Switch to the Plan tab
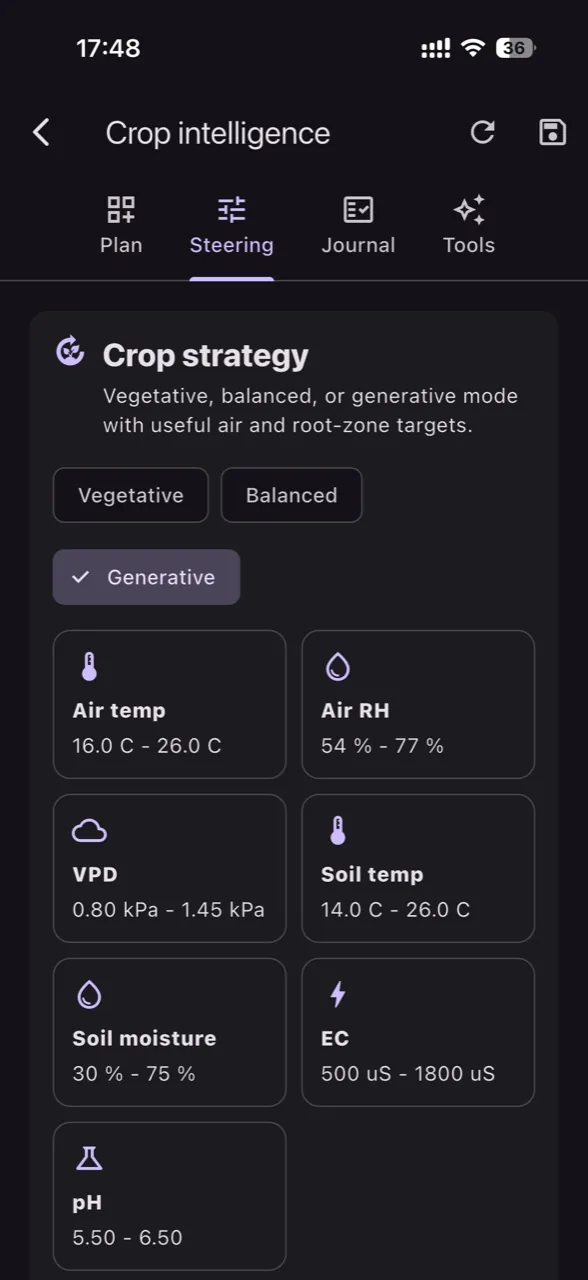Screen dimensions: 588x1280 pyautogui.click(x=121, y=225)
